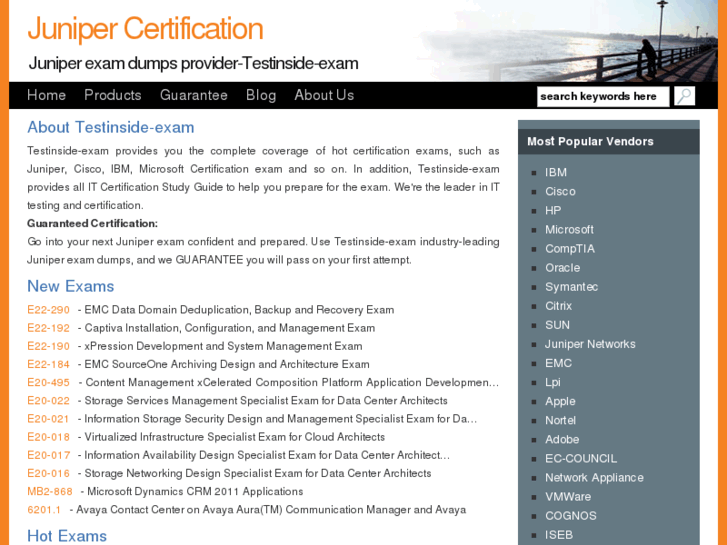Click Captiva Installation, Configuration exam title
Image resolution: width=727 pixels, height=545 pixels.
point(230,328)
